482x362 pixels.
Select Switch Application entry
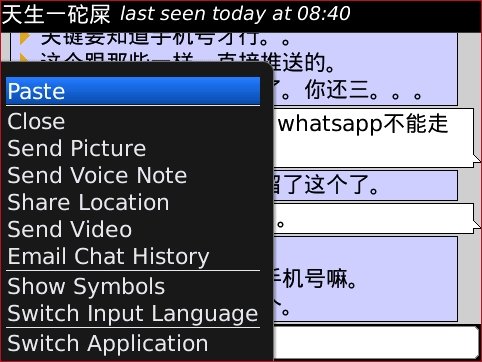coord(133,343)
